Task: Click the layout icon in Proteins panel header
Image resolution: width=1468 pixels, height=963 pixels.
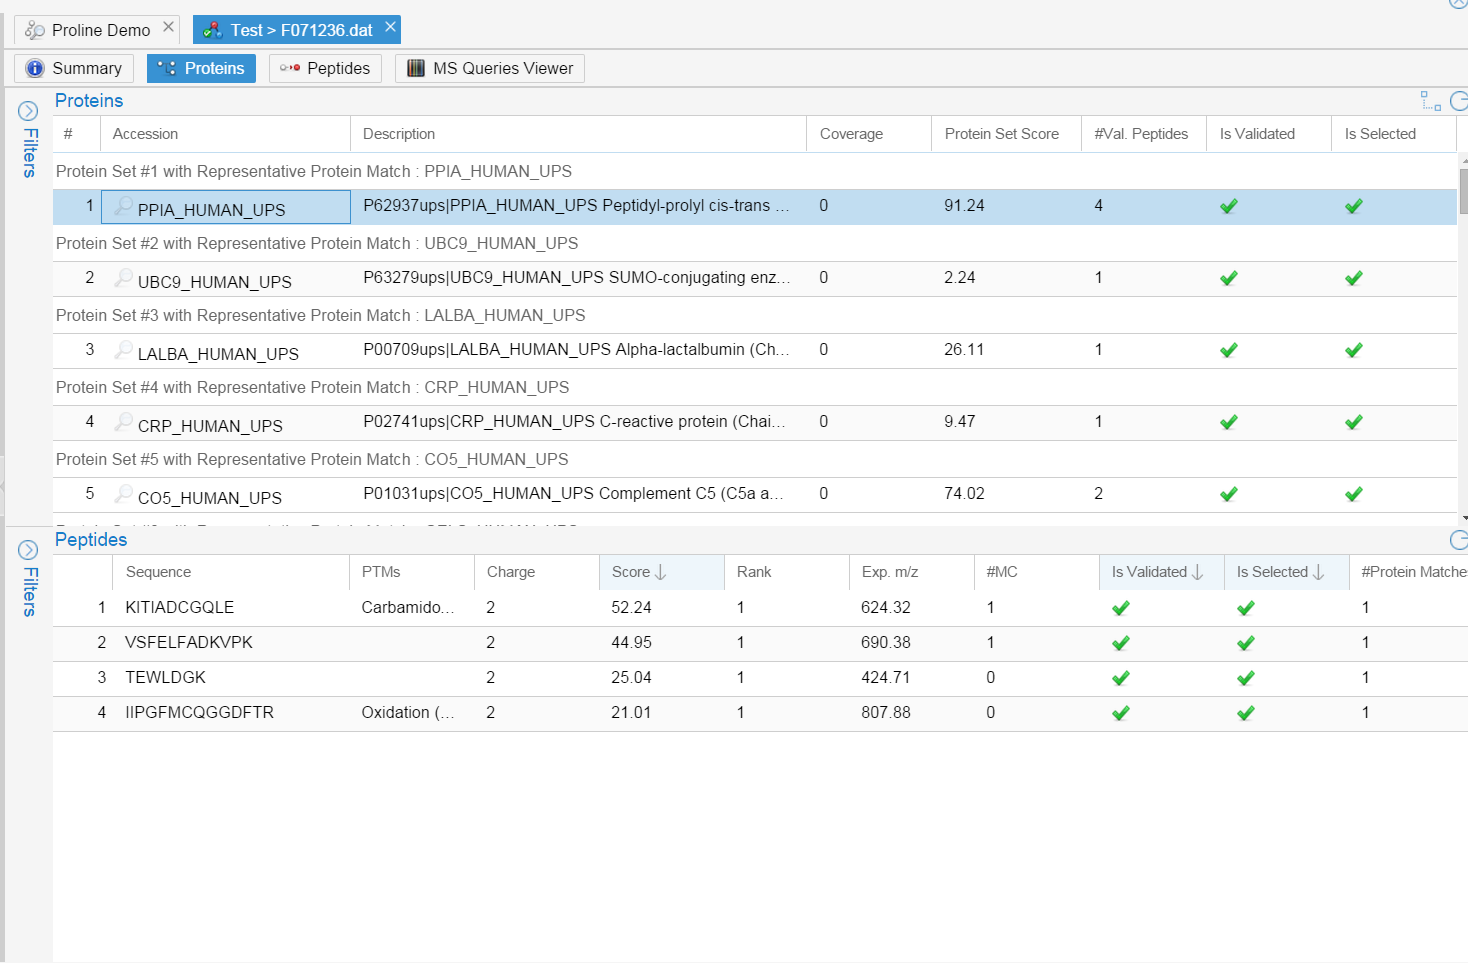Action: 1430,101
